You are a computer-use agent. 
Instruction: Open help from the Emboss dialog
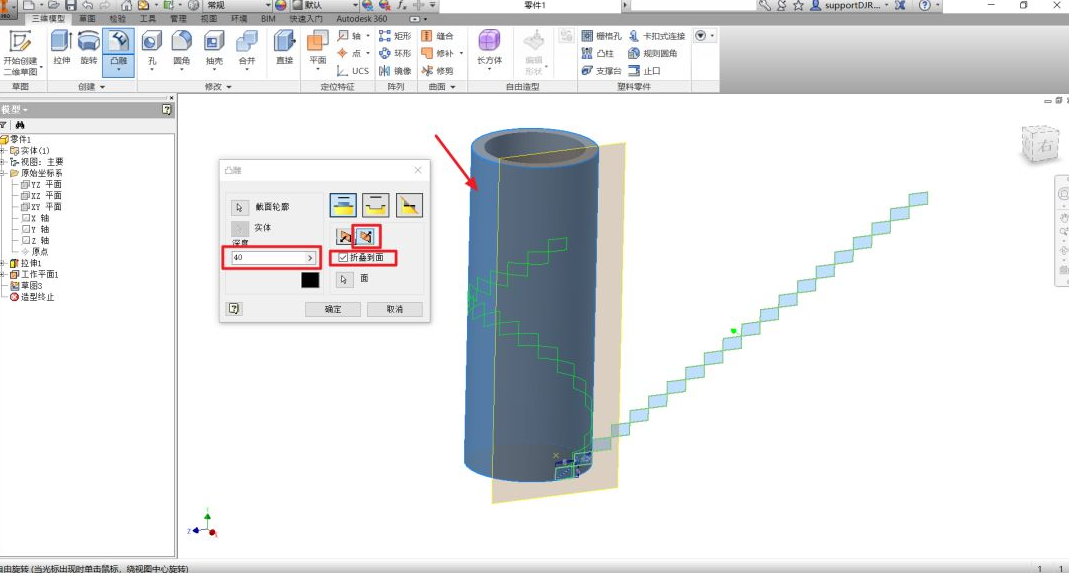(x=234, y=309)
